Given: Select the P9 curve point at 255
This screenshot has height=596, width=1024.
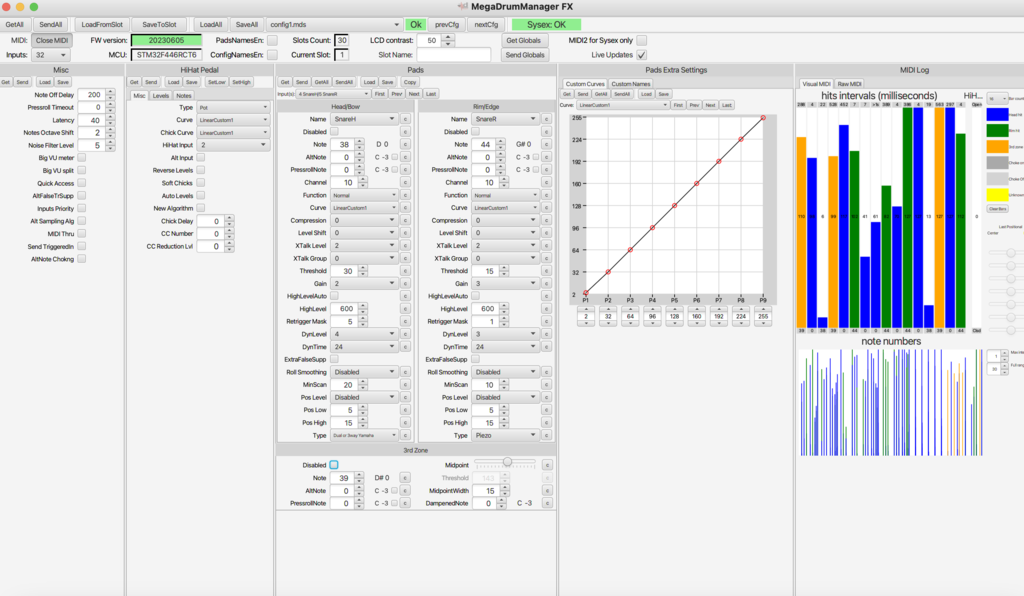Looking at the screenshot, I should click(x=763, y=118).
